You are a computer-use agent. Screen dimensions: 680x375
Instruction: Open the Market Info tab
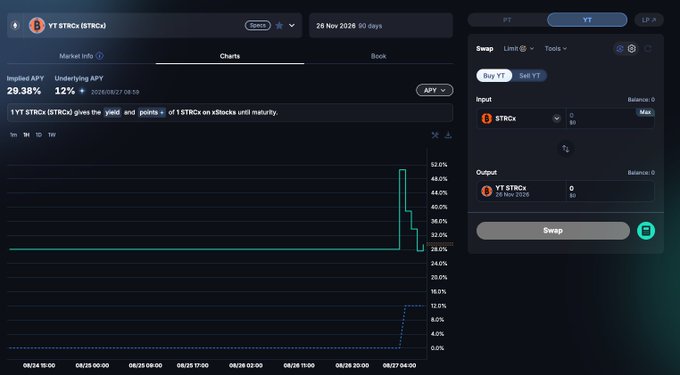(81, 56)
